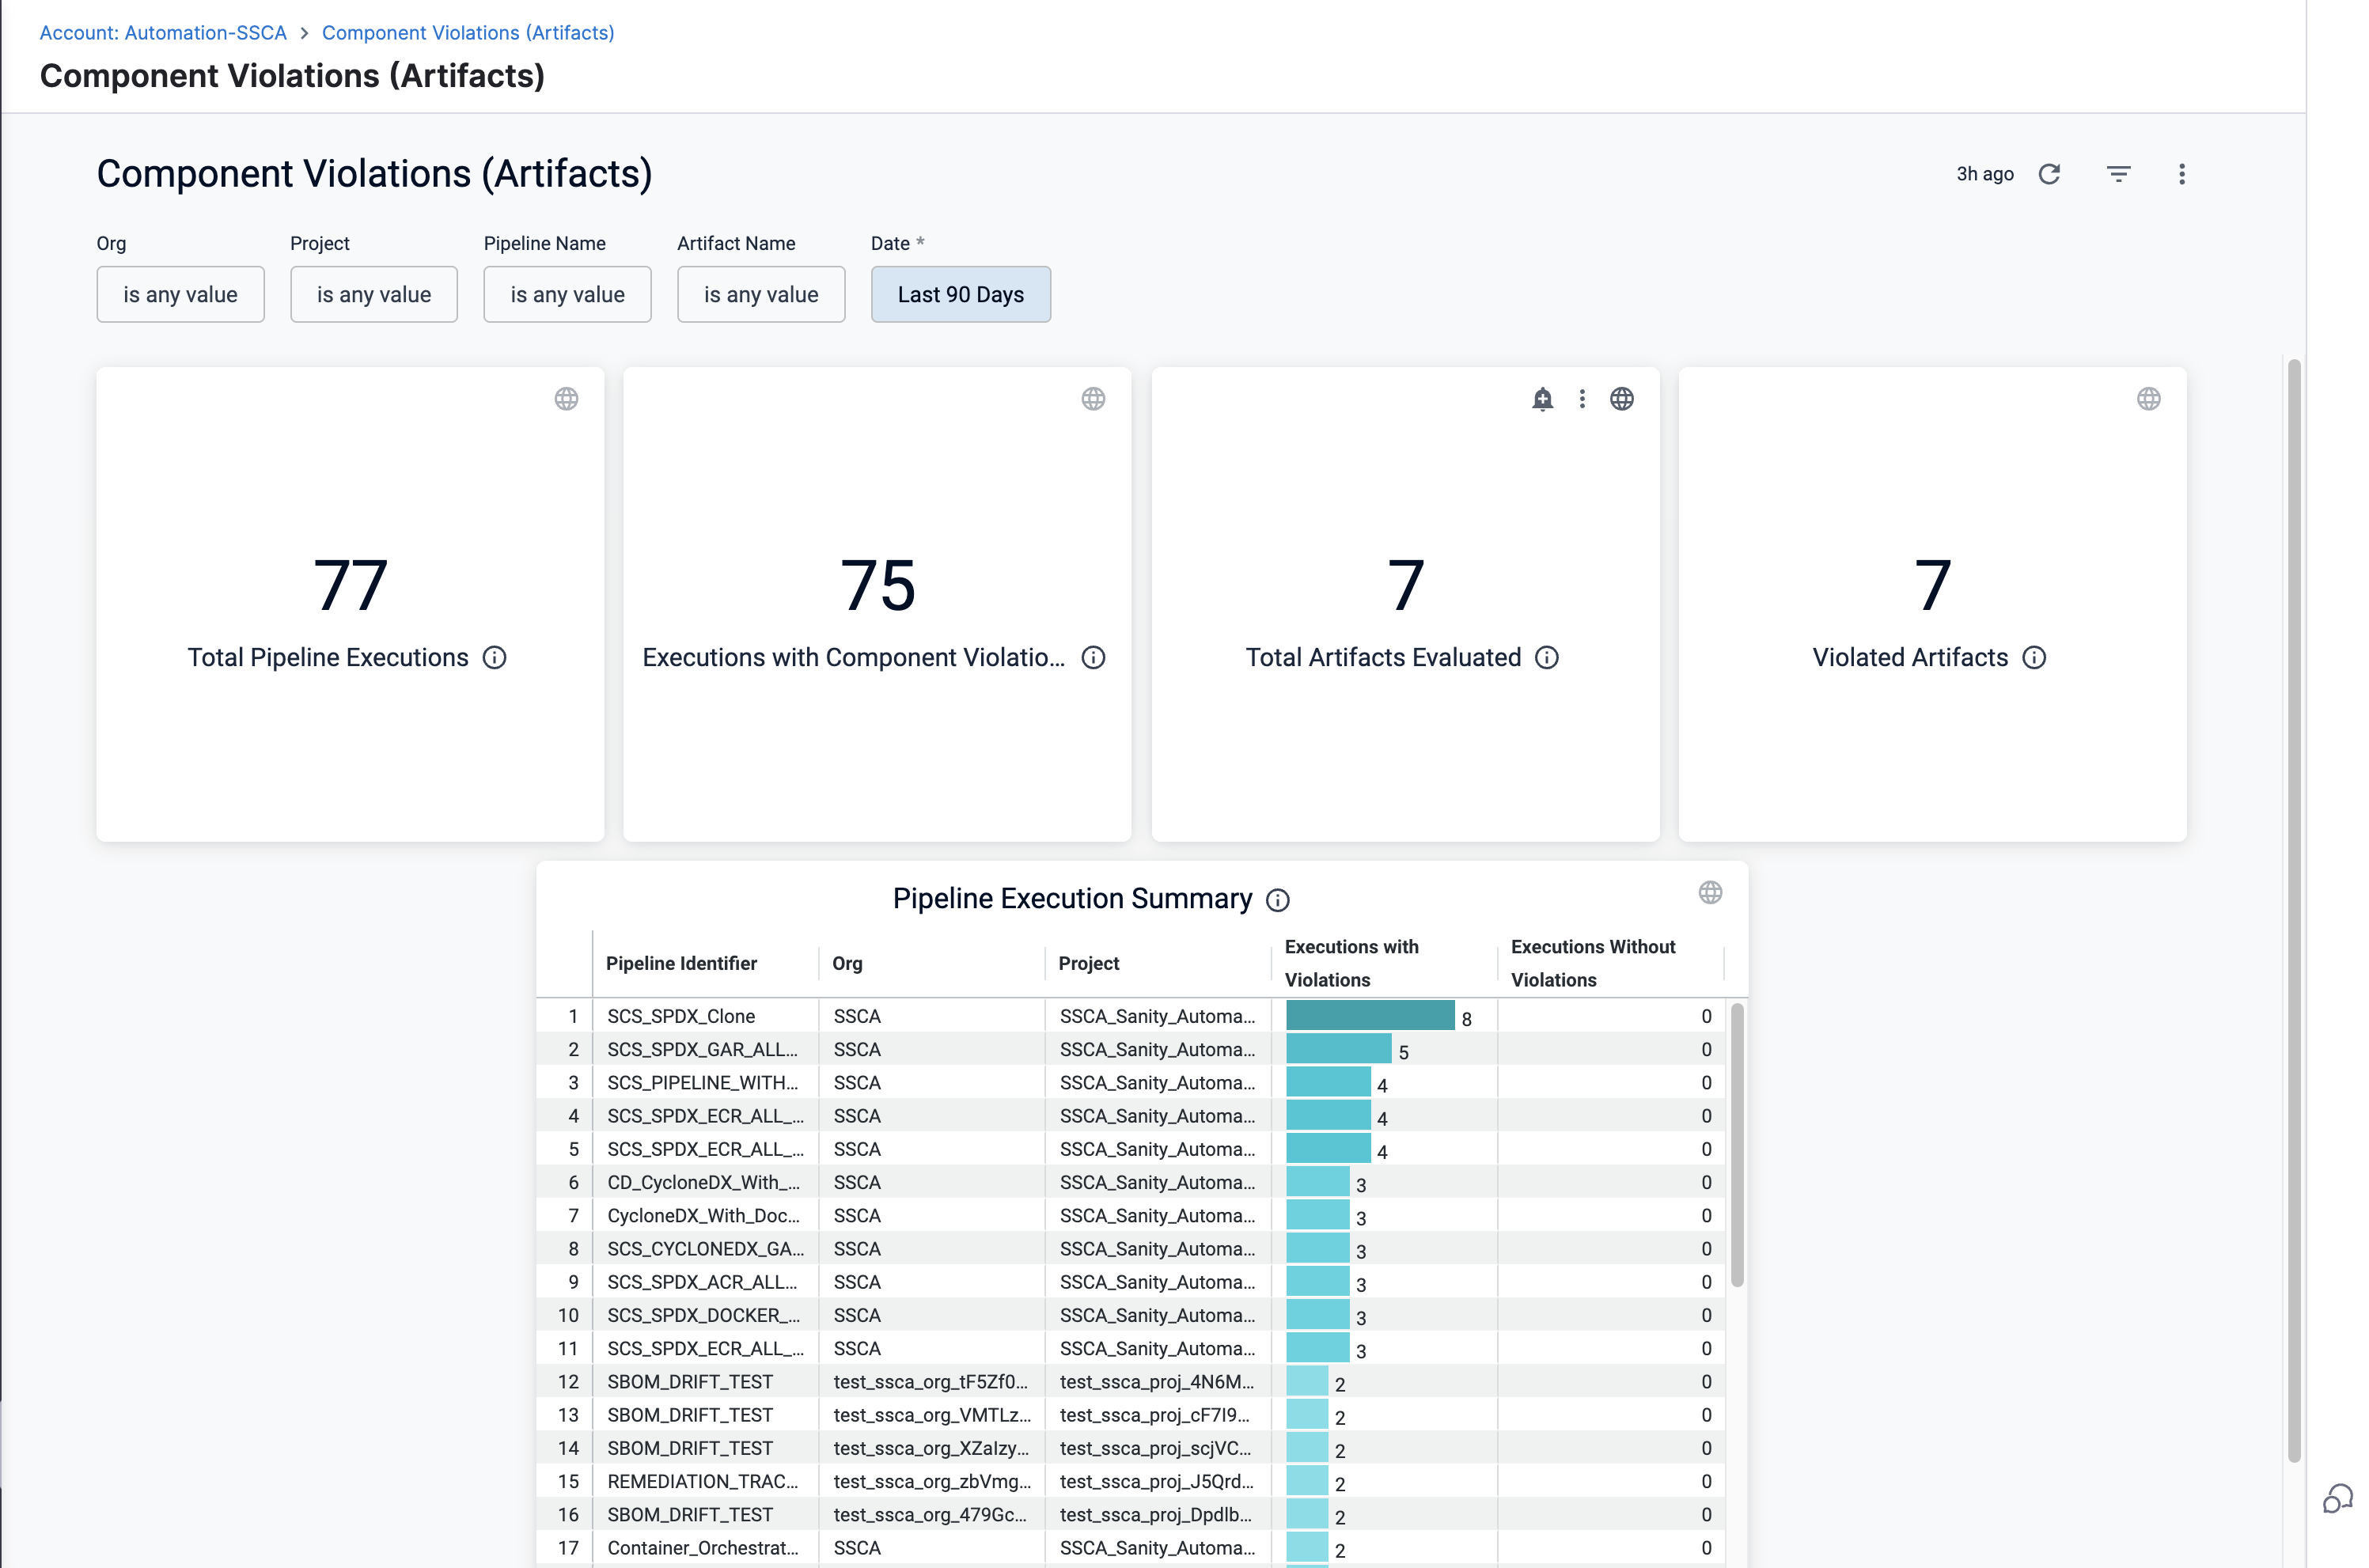This screenshot has width=2369, height=1568.
Task: Change the Last 90 Days date filter
Action: point(960,294)
